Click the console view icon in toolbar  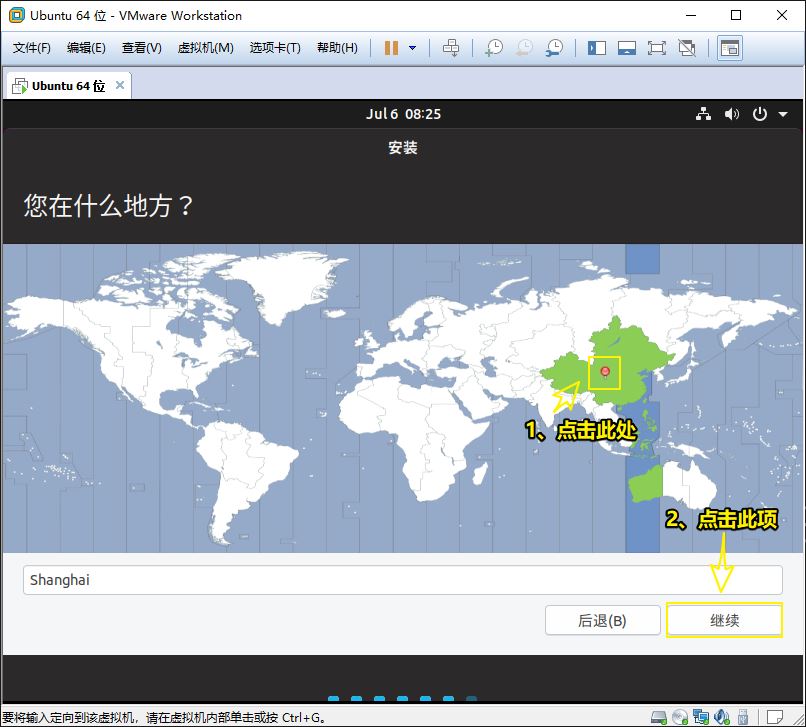point(730,48)
